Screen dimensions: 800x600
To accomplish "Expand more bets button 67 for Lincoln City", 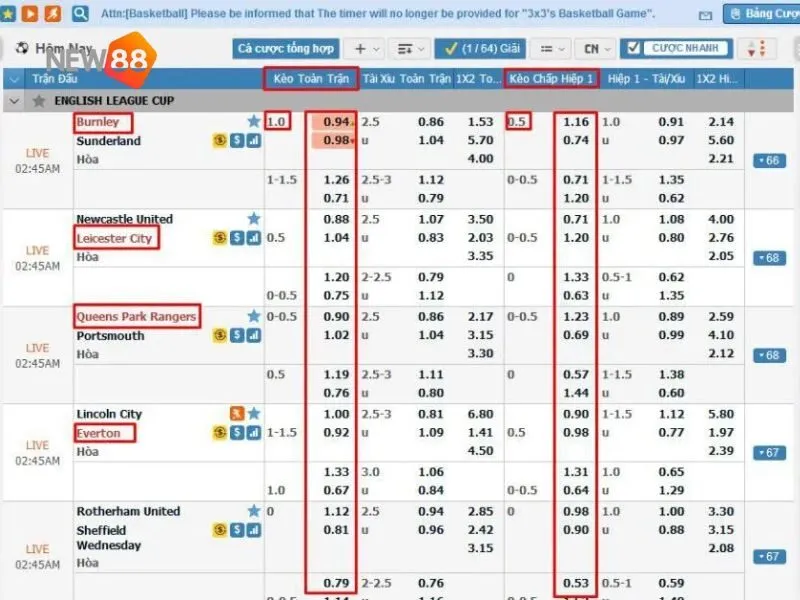I will coord(769,453).
